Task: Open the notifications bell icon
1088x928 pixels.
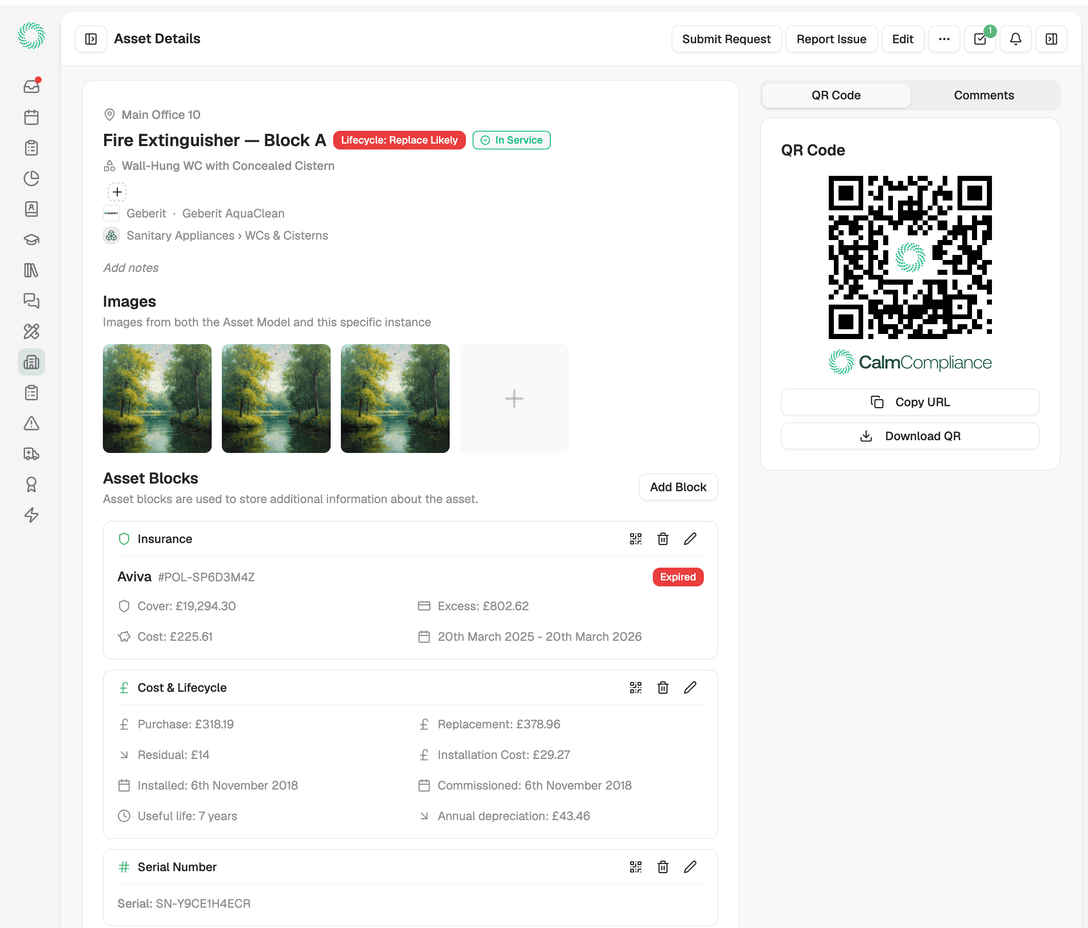Action: [x=1015, y=39]
